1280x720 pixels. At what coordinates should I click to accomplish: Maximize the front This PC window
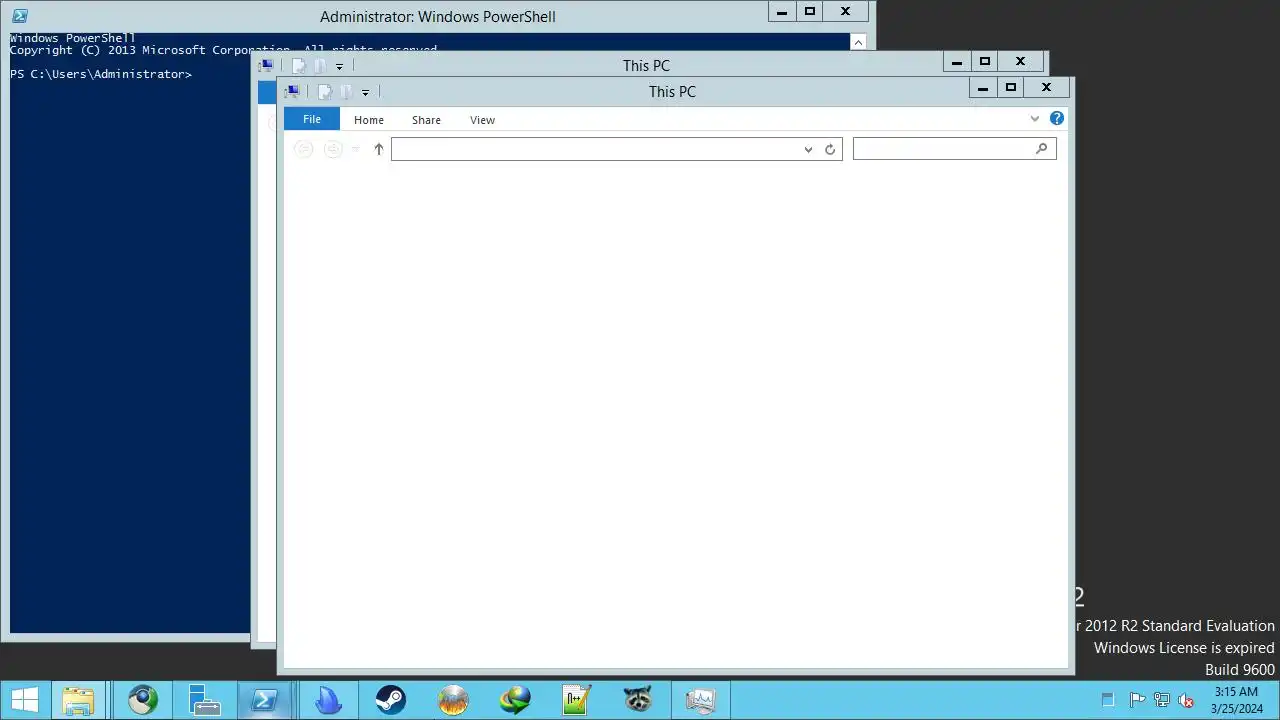point(1011,88)
